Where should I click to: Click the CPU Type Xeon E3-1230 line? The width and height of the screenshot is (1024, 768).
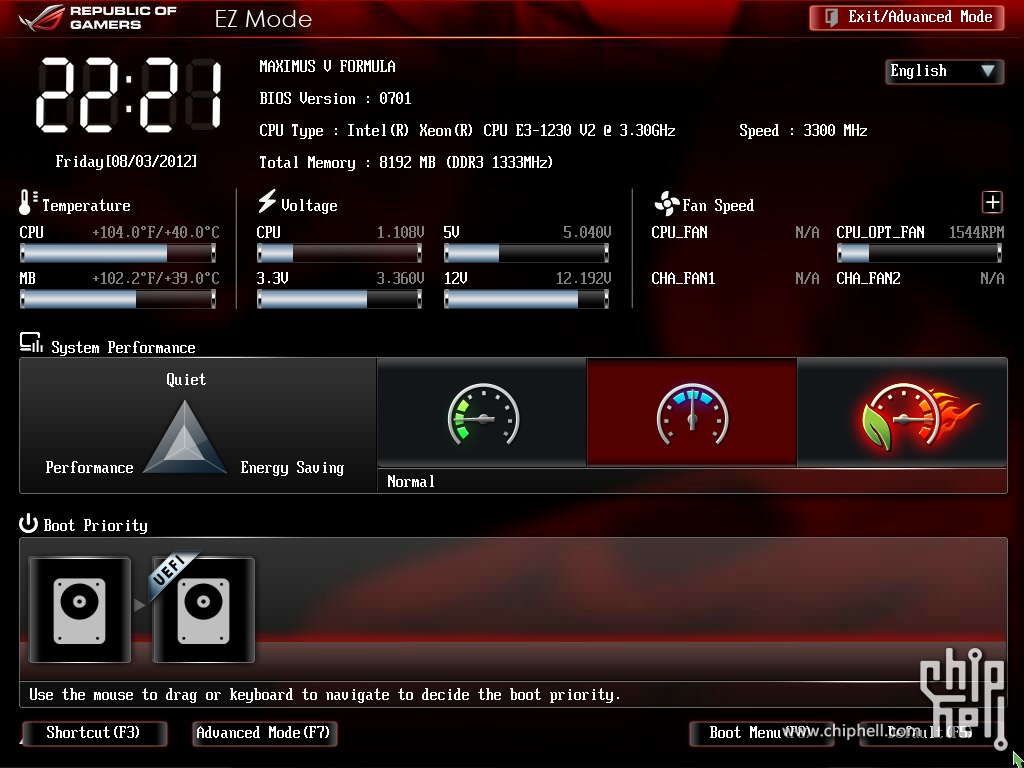tap(467, 131)
